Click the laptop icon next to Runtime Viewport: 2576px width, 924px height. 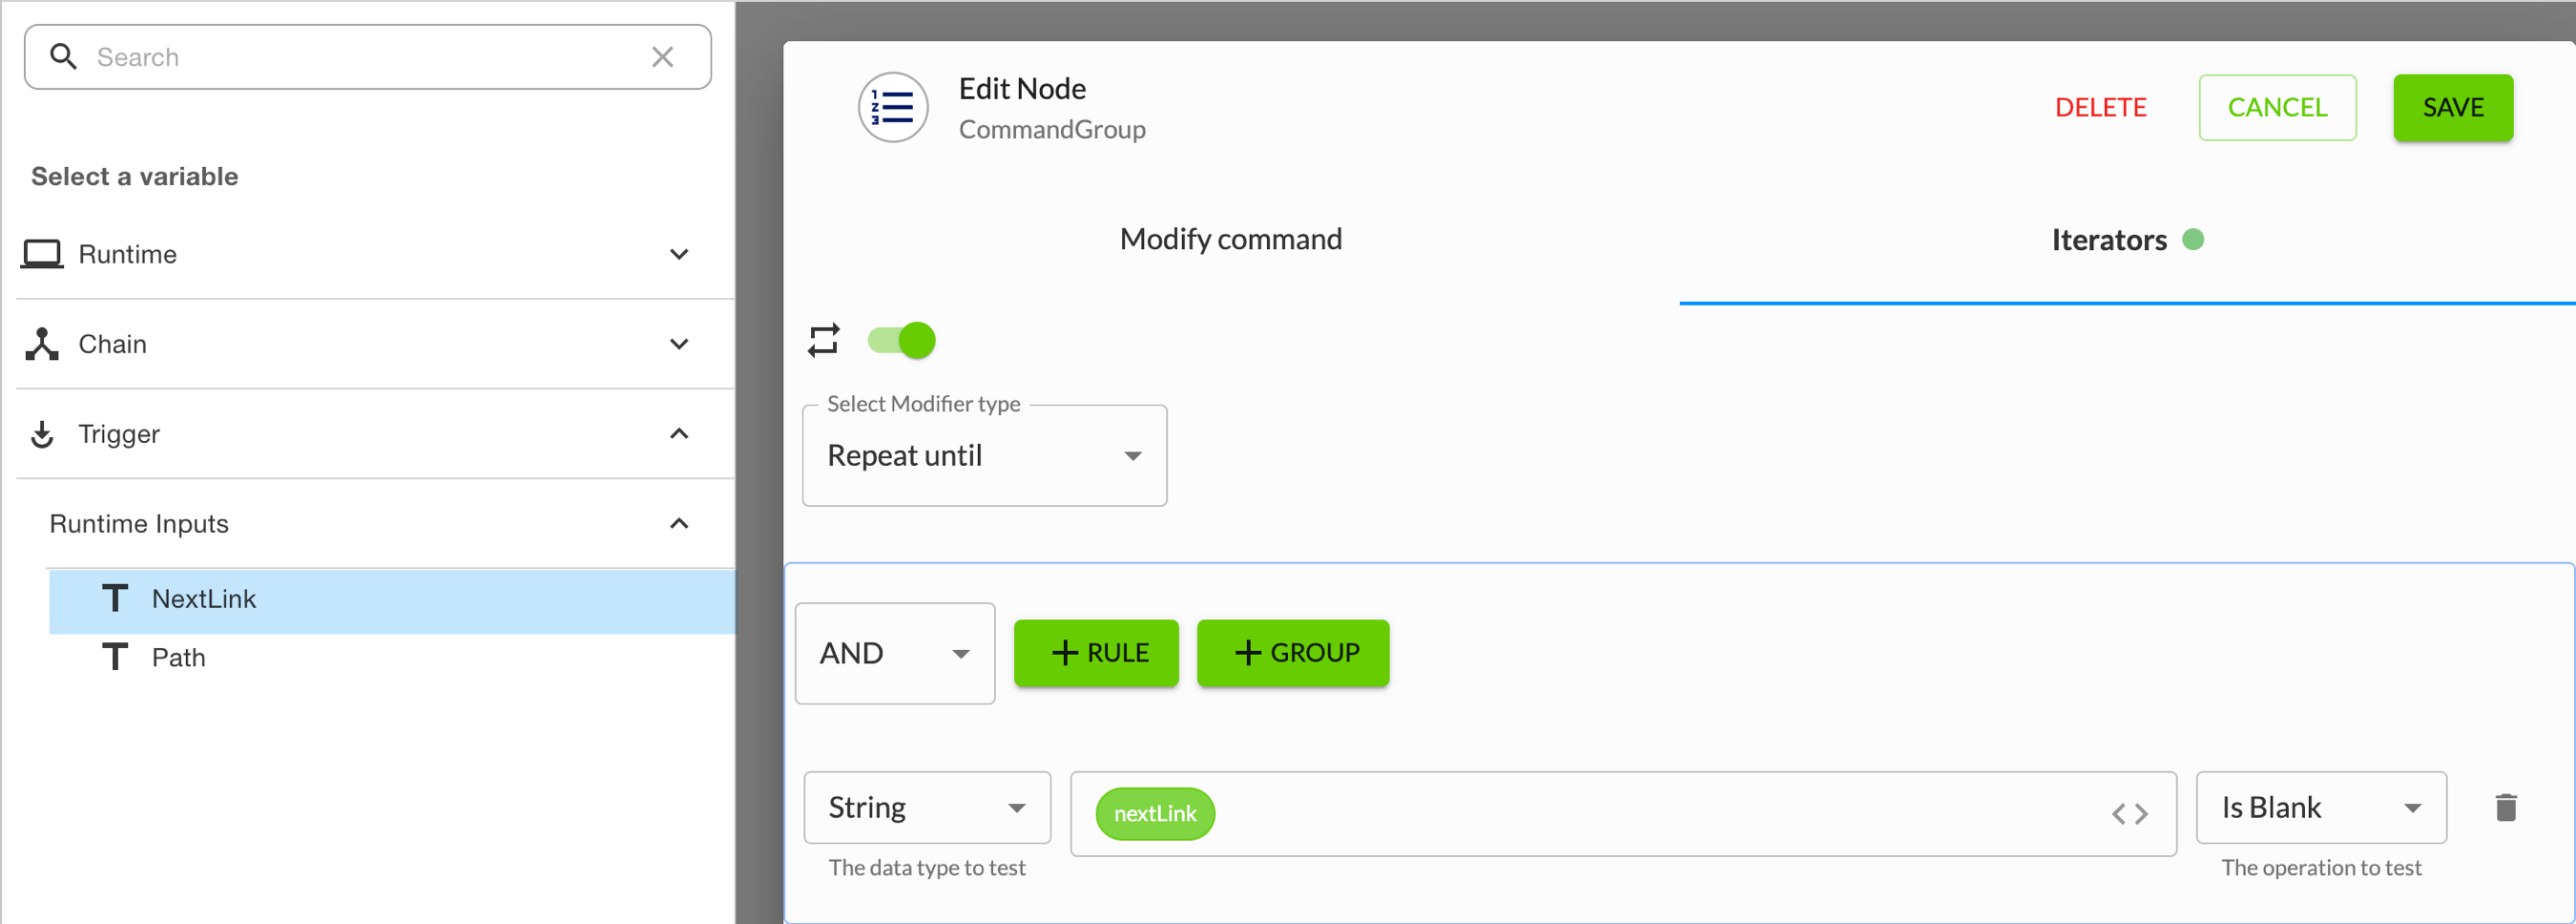(x=42, y=253)
